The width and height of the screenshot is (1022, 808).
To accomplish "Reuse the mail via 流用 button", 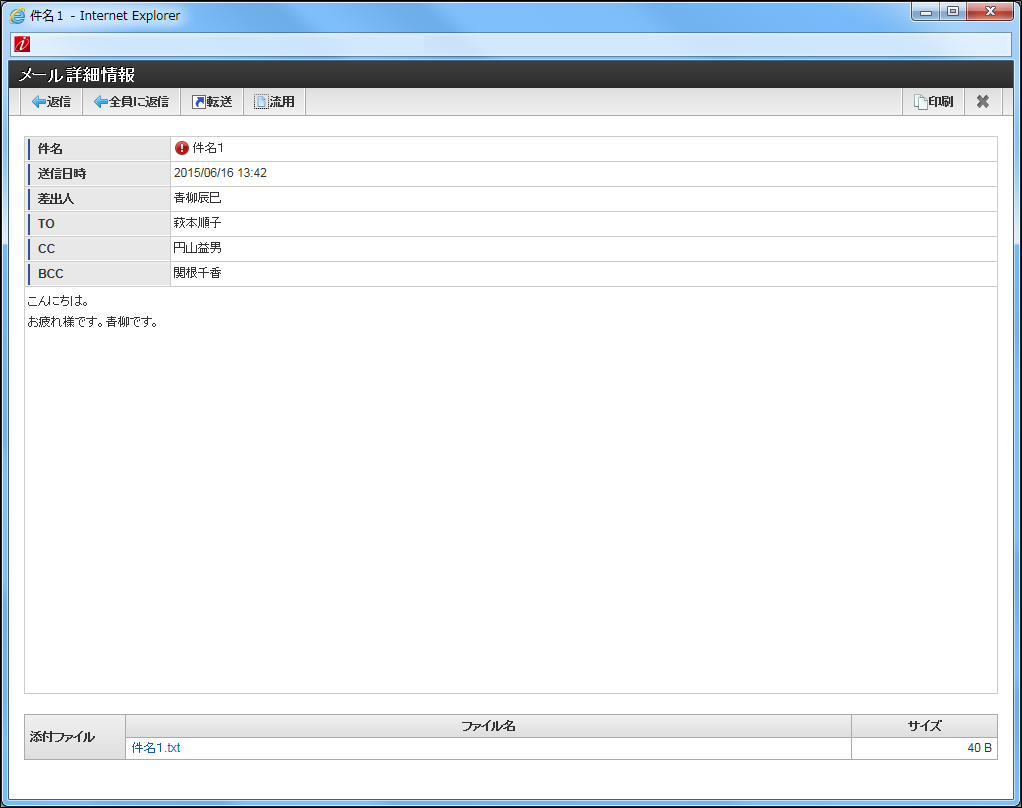I will 274,102.
